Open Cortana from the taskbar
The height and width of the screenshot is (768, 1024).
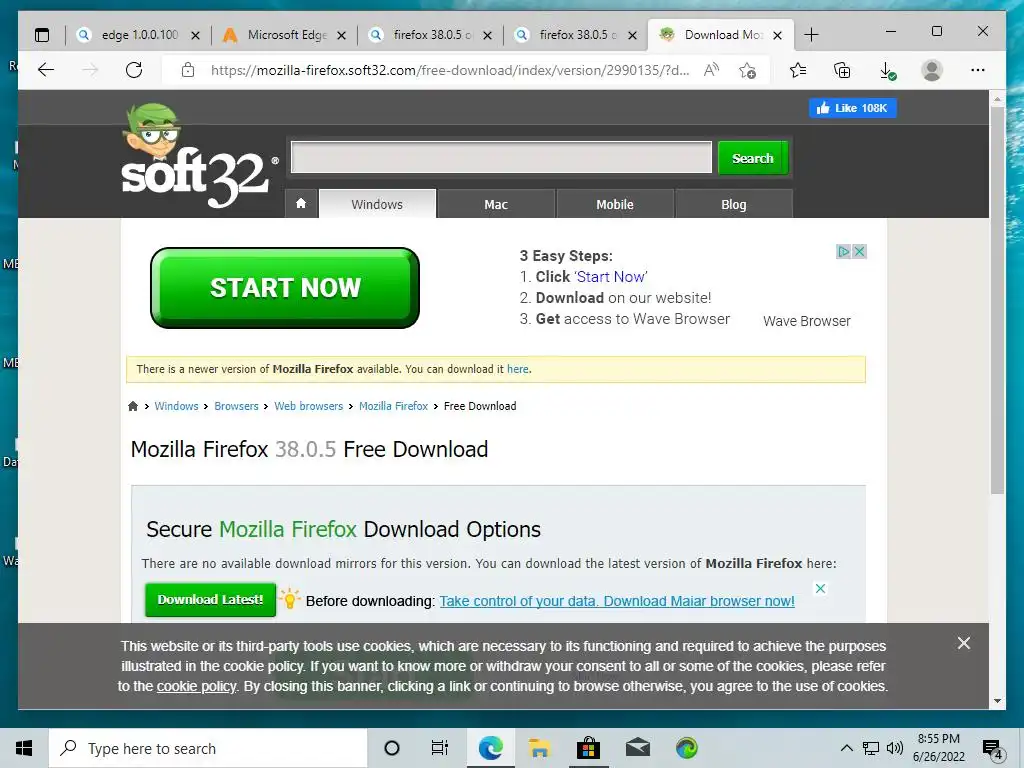click(392, 748)
